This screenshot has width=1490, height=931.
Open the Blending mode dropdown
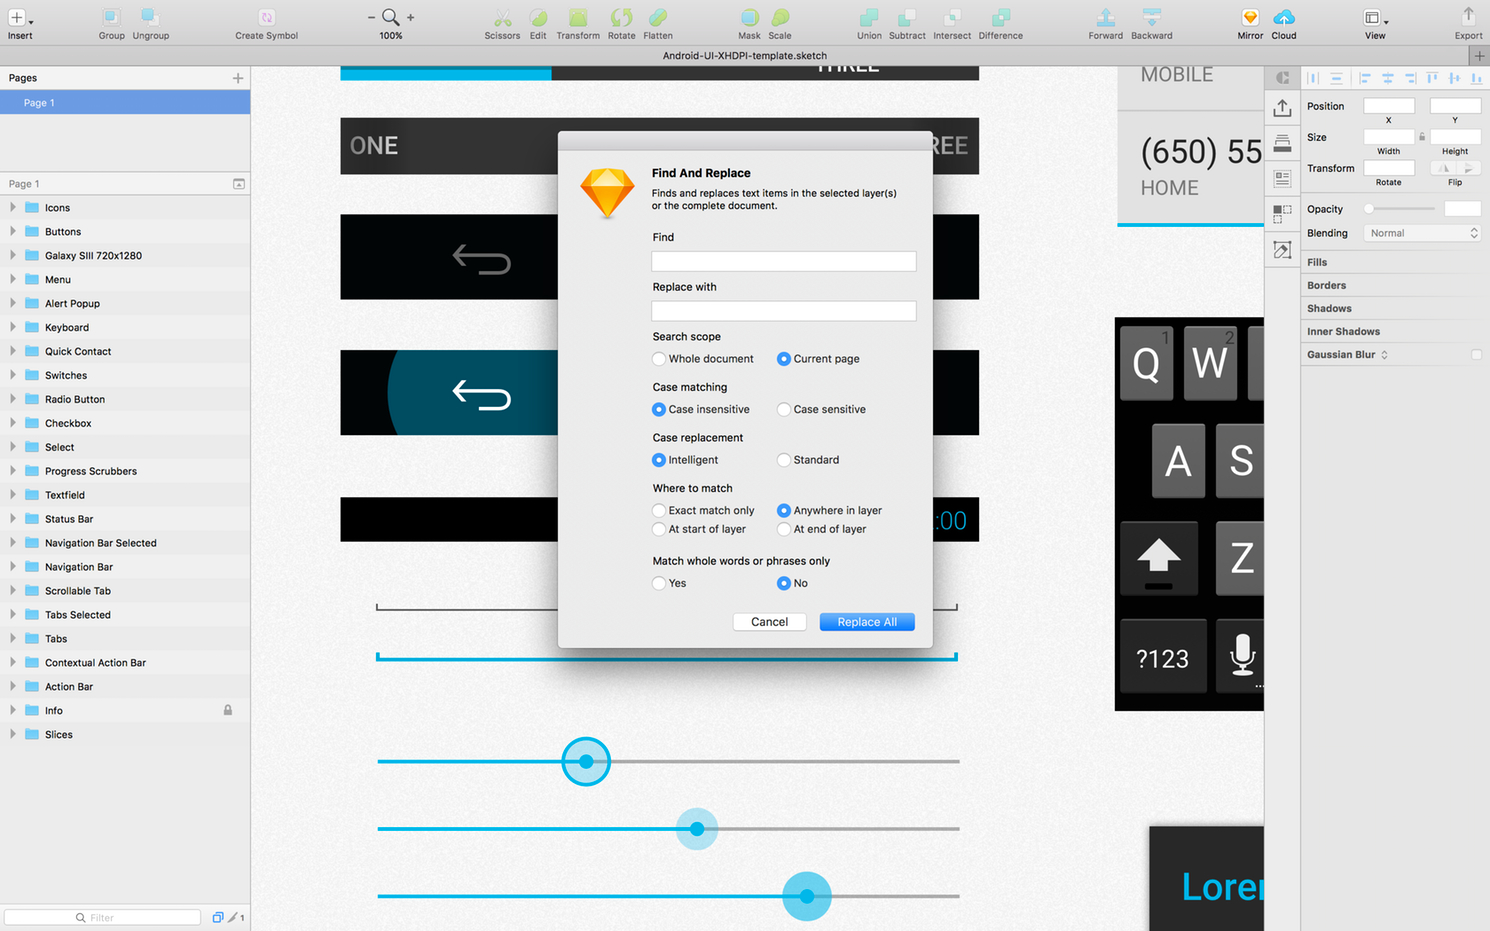tap(1422, 232)
